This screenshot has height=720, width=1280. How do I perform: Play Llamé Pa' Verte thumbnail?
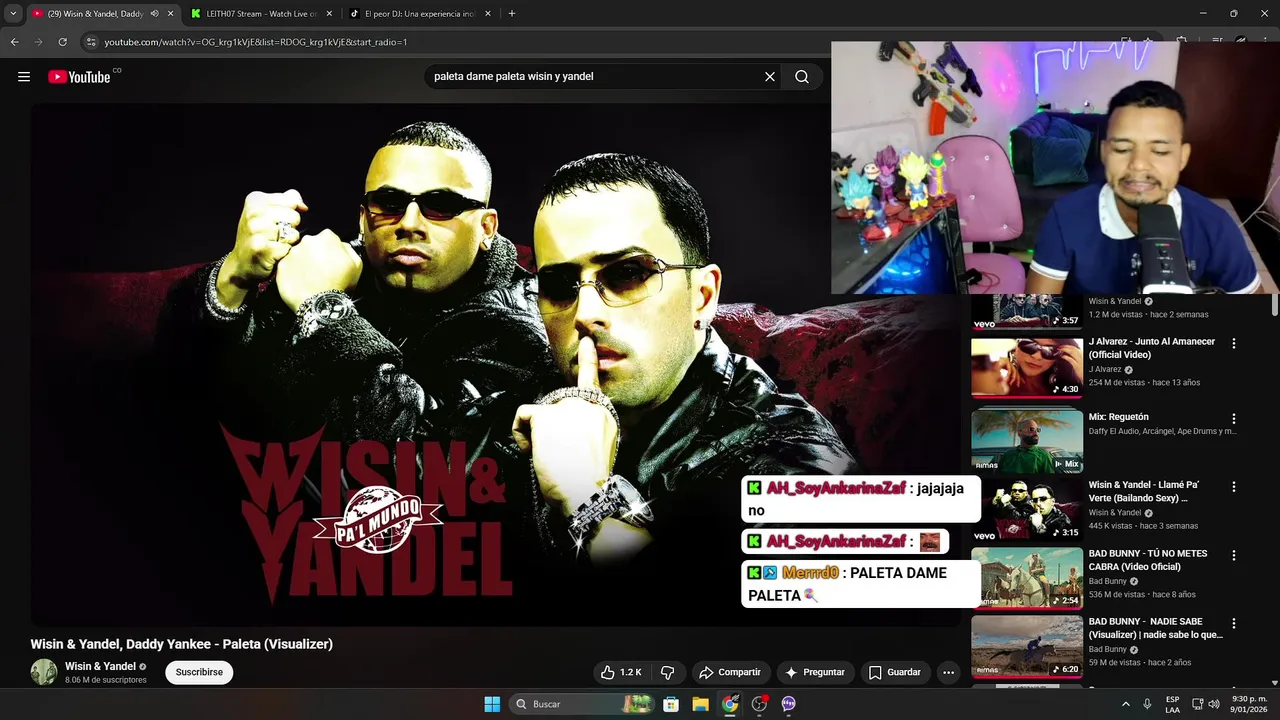1027,511
